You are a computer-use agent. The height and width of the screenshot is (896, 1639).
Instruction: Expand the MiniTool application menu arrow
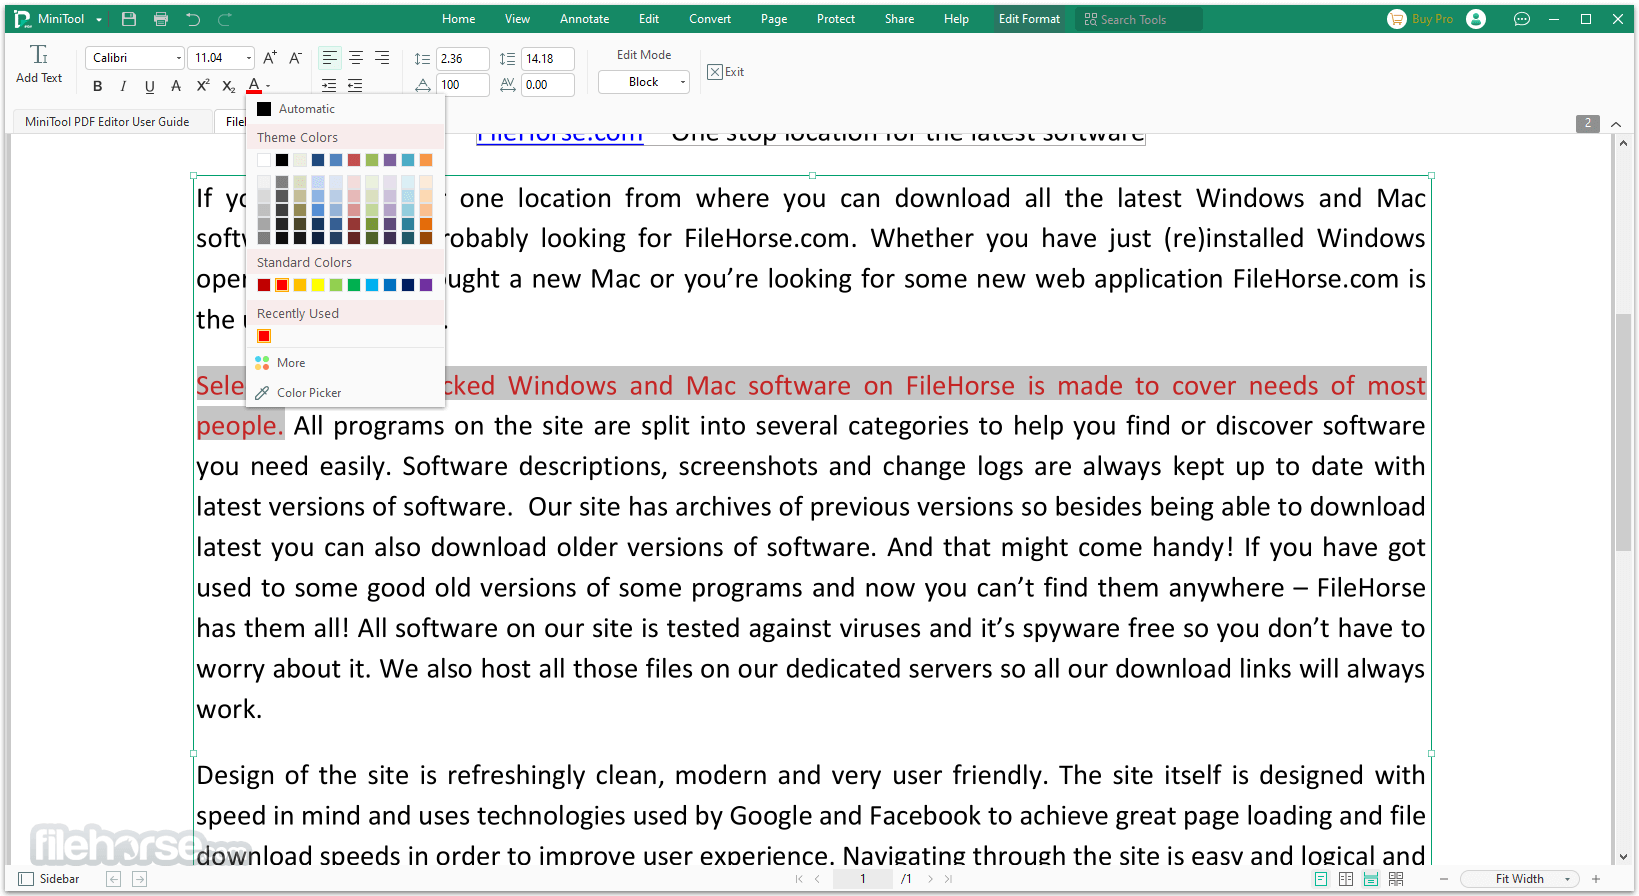[99, 19]
